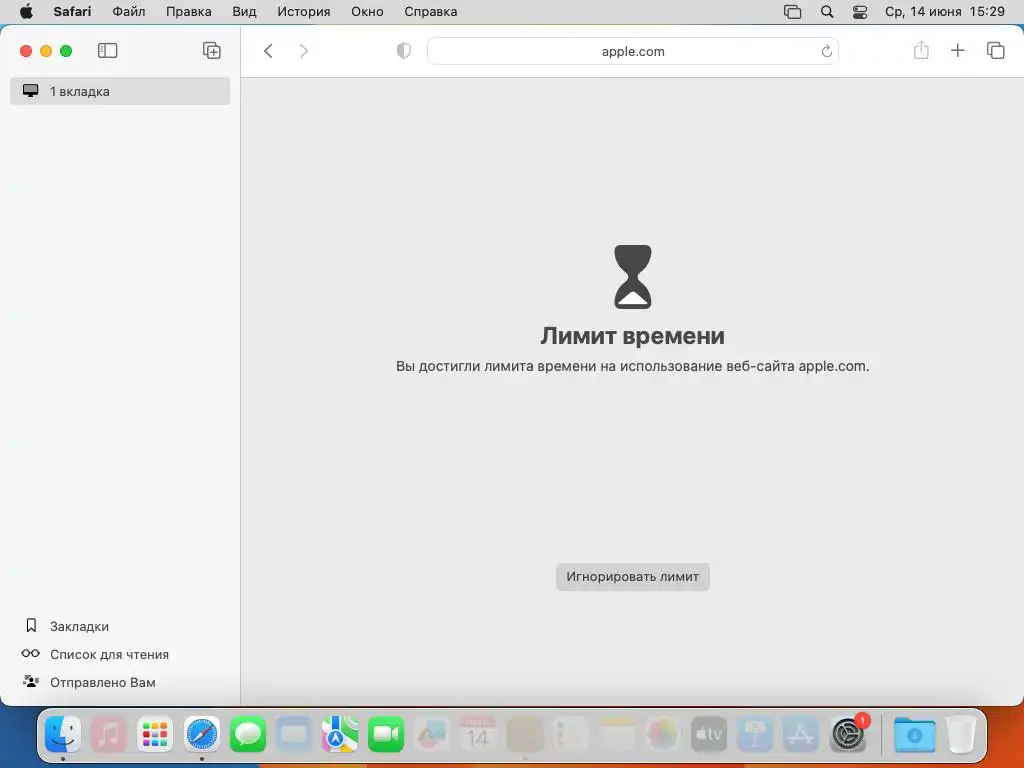Open the Файл menu
This screenshot has height=768, width=1024.
(129, 12)
